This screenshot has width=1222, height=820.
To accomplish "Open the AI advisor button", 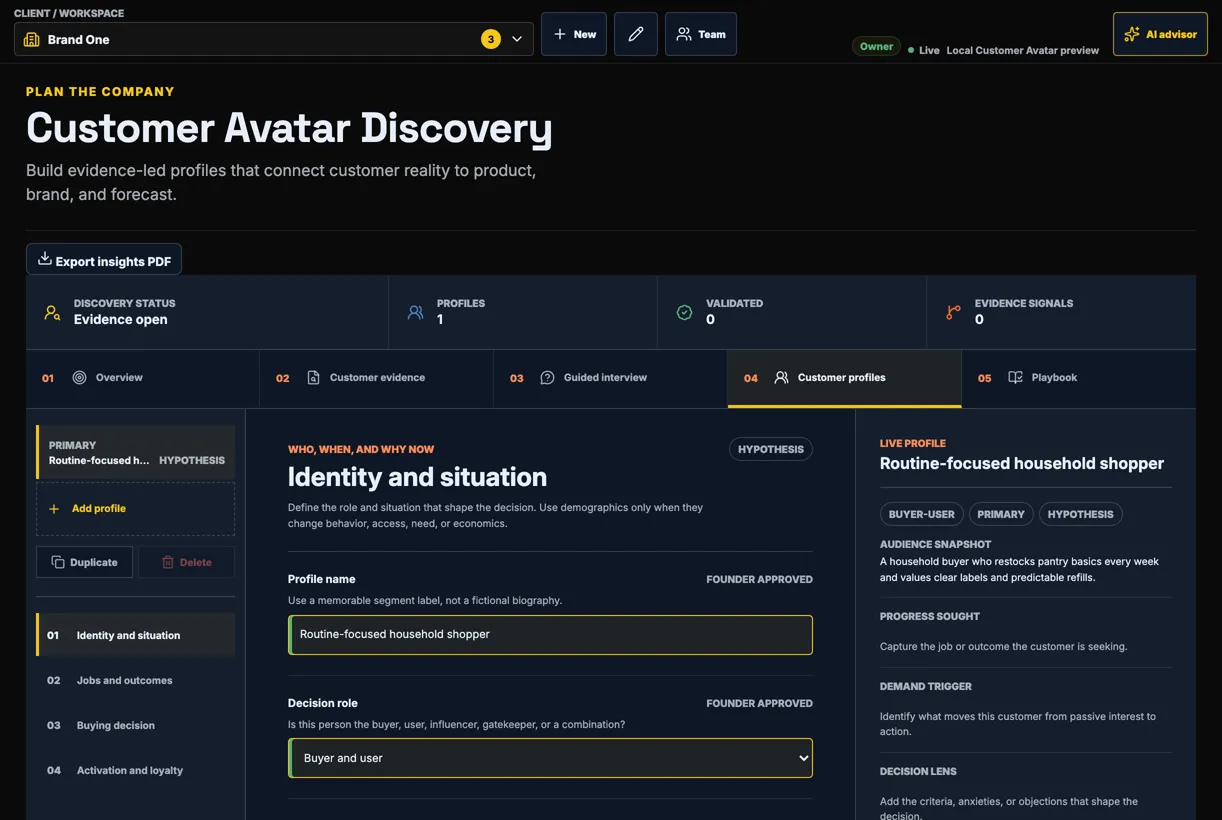I will pos(1160,34).
